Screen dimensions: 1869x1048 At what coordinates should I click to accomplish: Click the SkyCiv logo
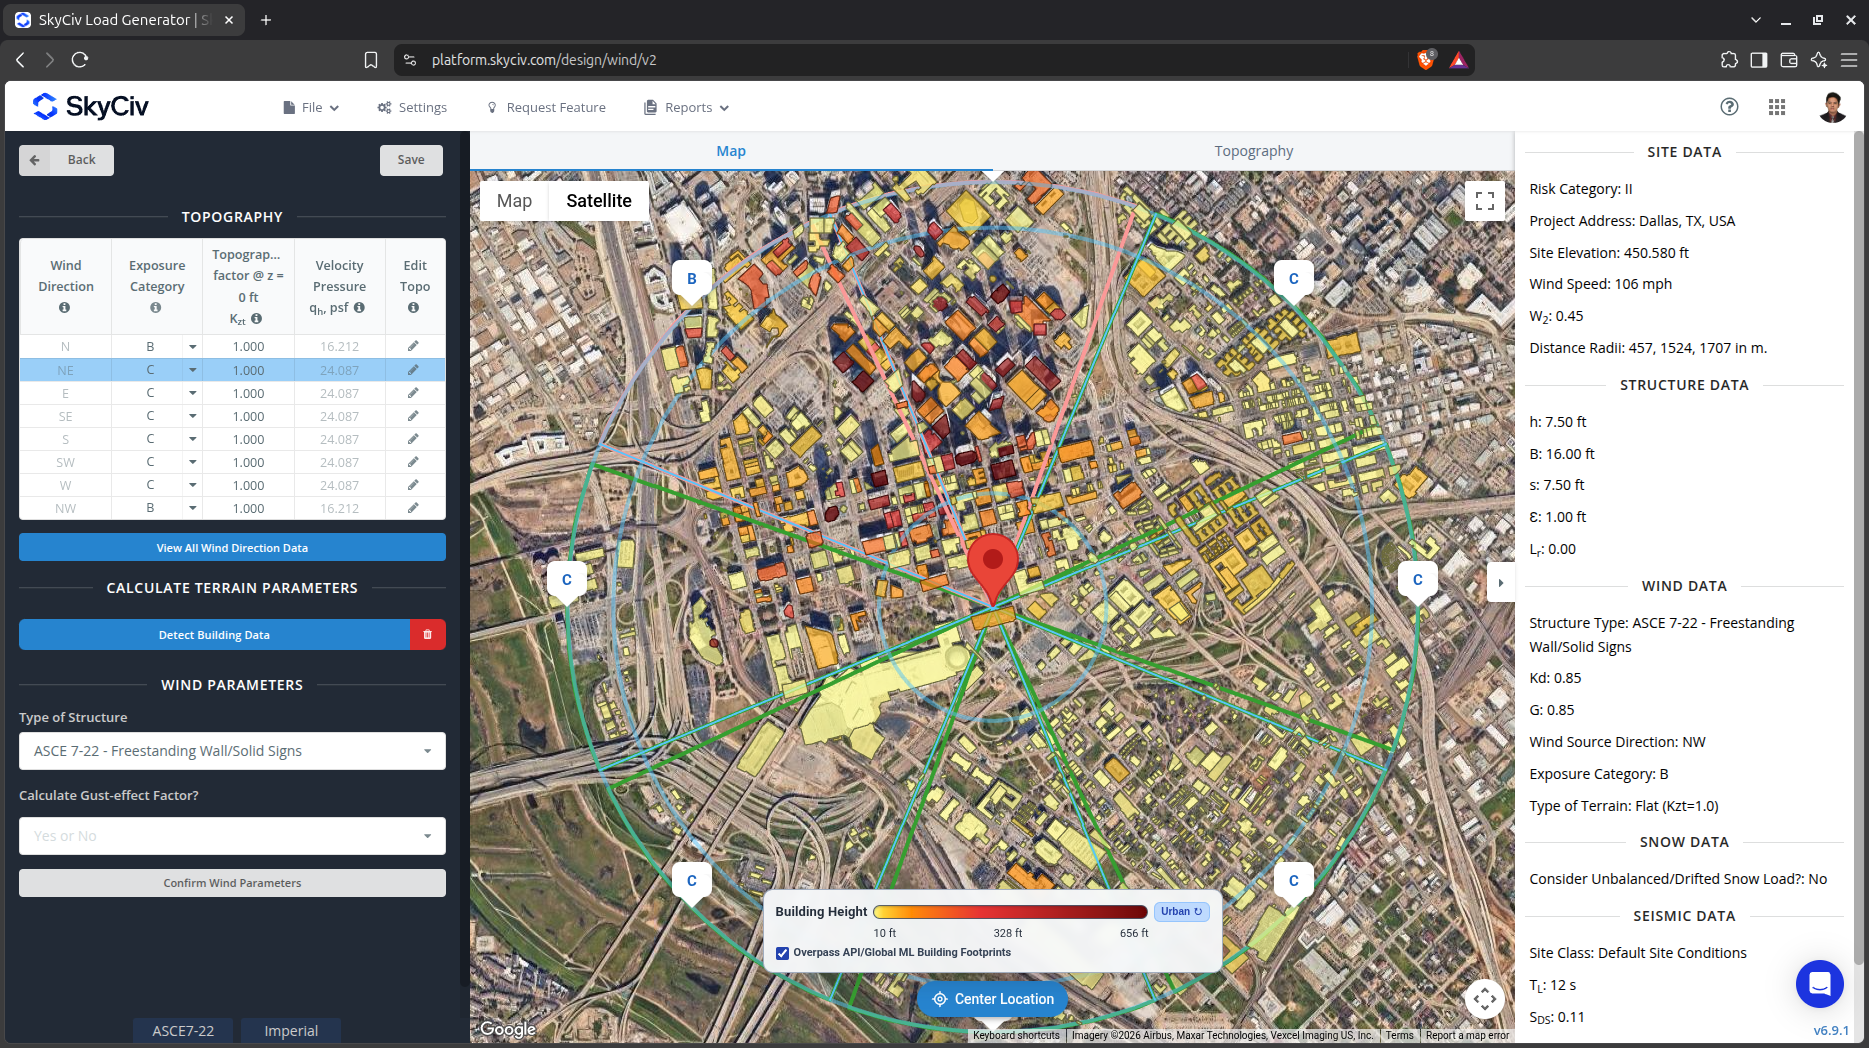click(x=90, y=106)
